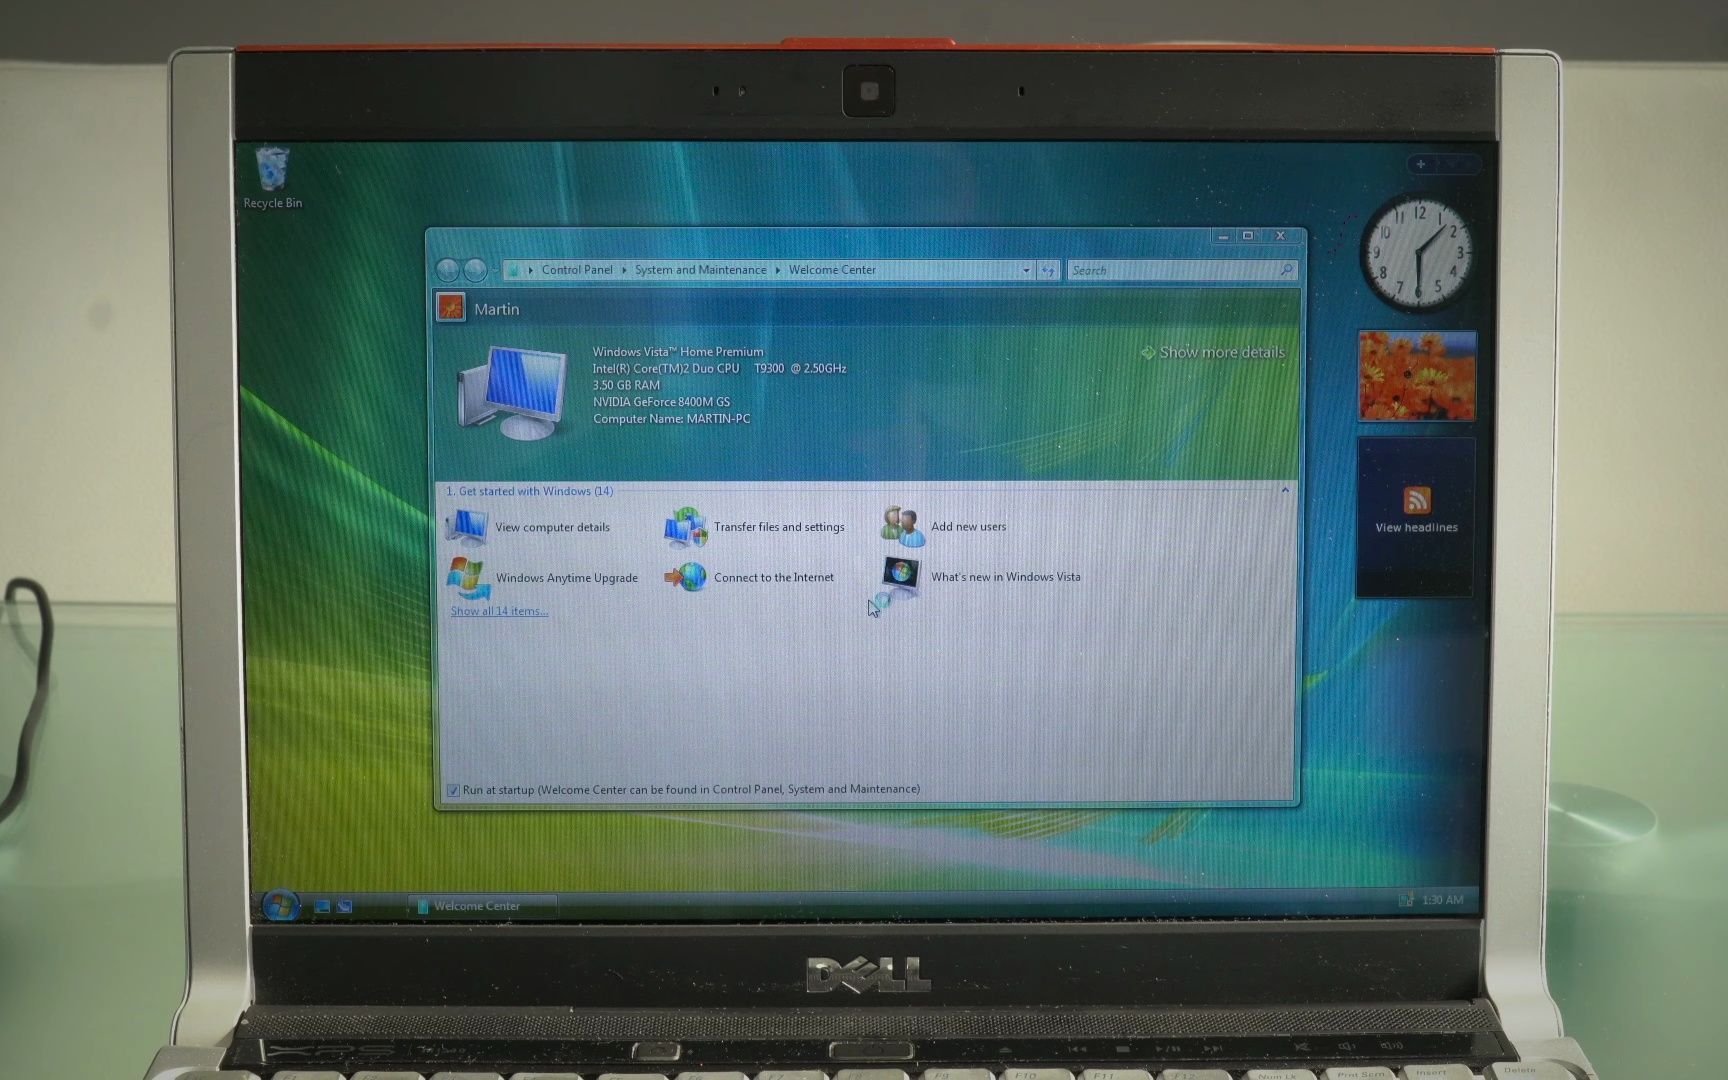Screen dimensions: 1728x1080
Task: Click the Forward navigation arrow
Action: tap(475, 270)
